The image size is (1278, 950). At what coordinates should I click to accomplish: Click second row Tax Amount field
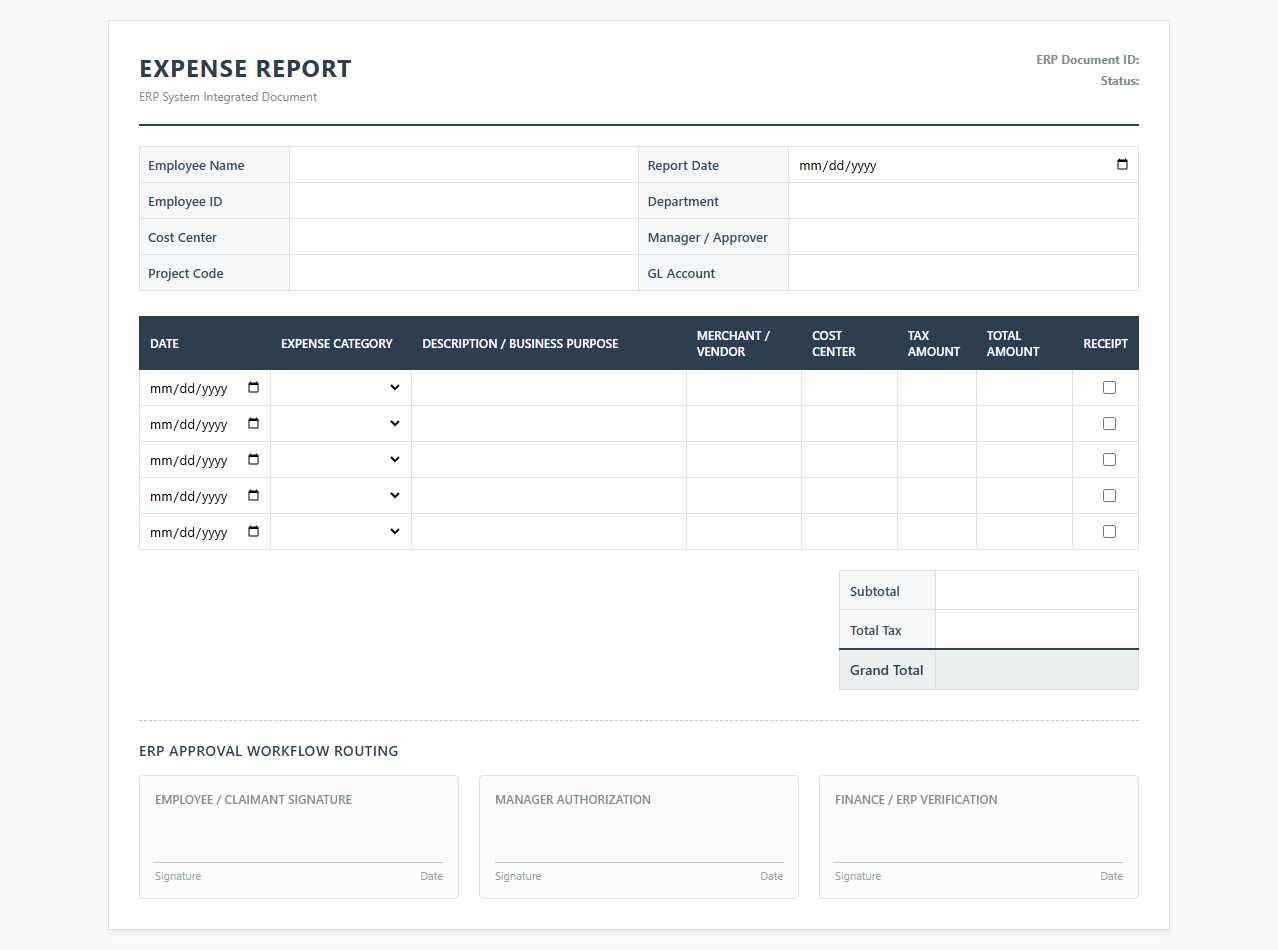pyautogui.click(x=937, y=424)
